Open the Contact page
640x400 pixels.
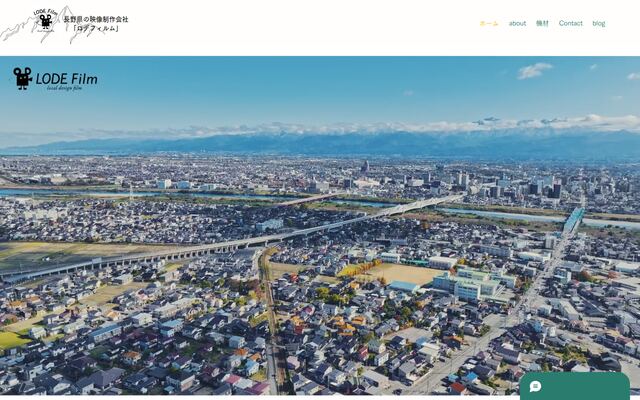[x=571, y=23]
